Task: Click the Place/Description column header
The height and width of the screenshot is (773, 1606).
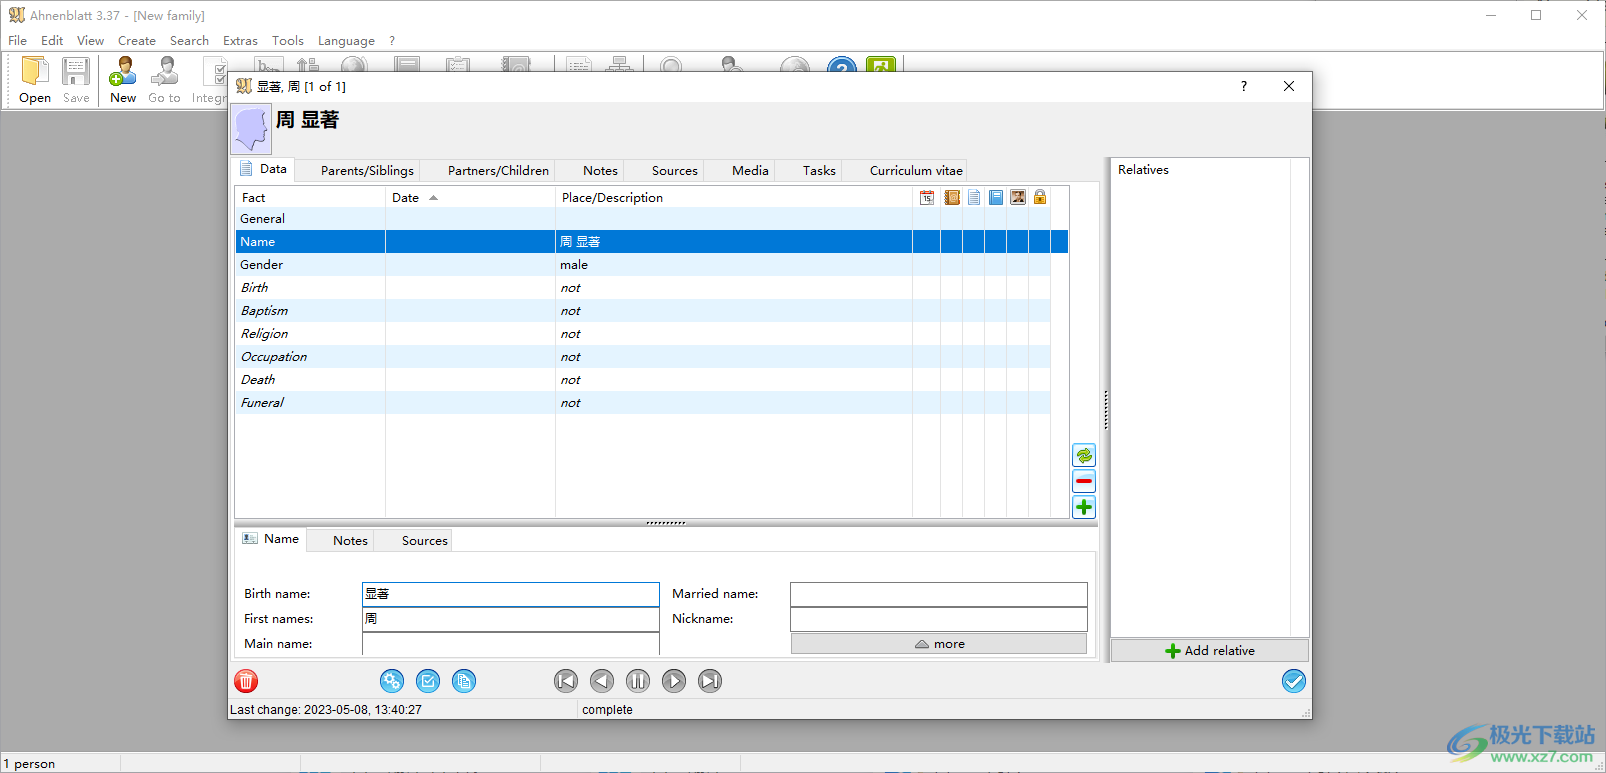Action: [x=734, y=198]
